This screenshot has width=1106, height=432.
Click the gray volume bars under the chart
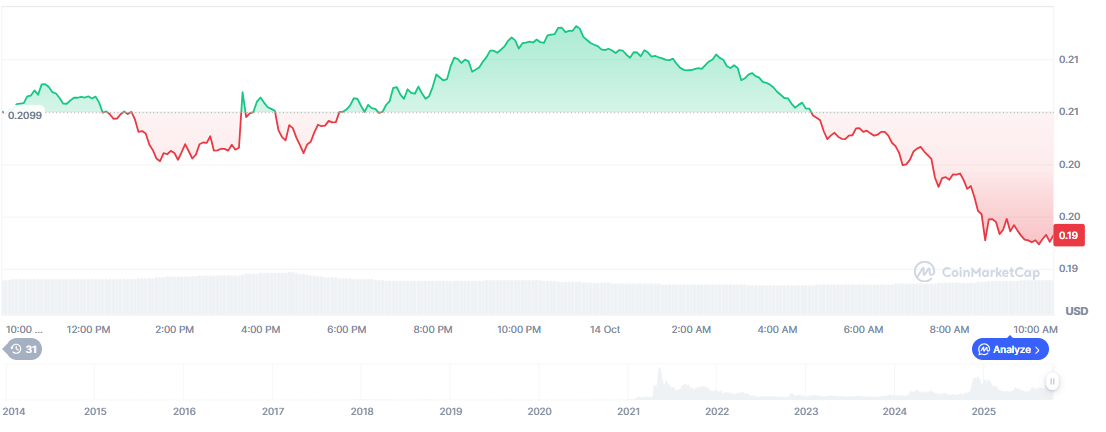pos(500,297)
